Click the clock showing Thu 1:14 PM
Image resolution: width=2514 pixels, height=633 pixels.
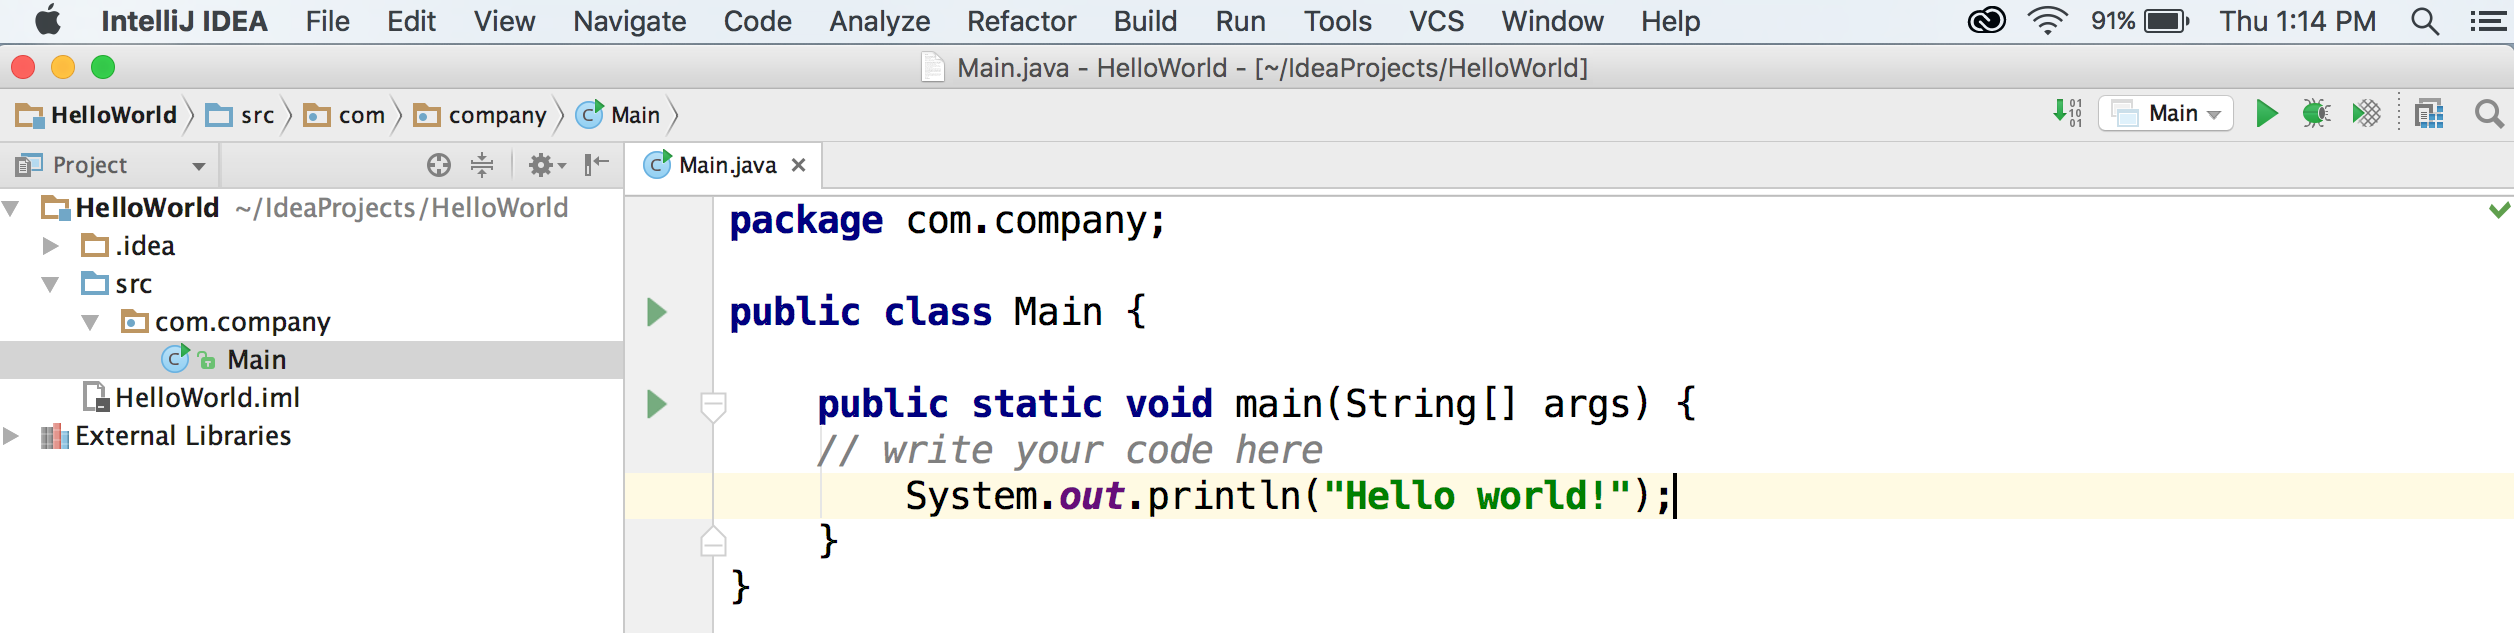click(x=2298, y=21)
